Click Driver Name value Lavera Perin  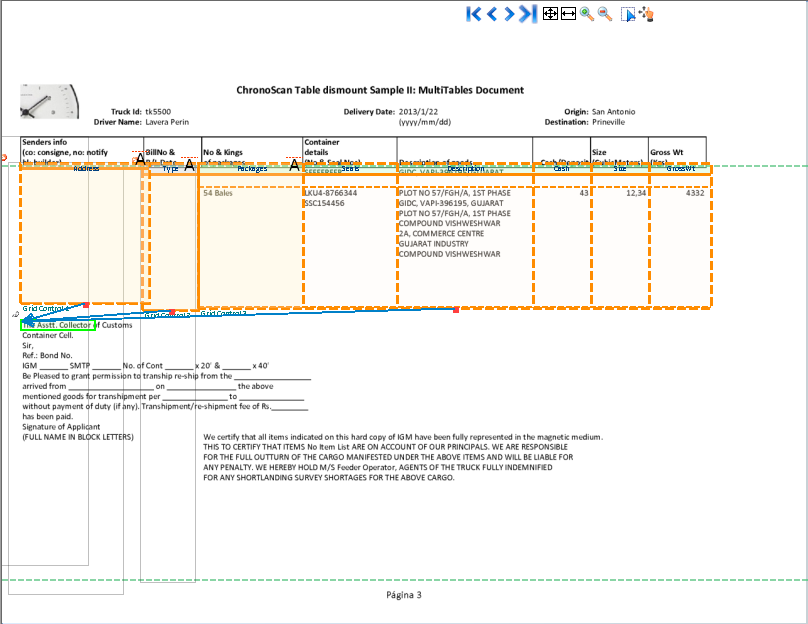click(167, 122)
